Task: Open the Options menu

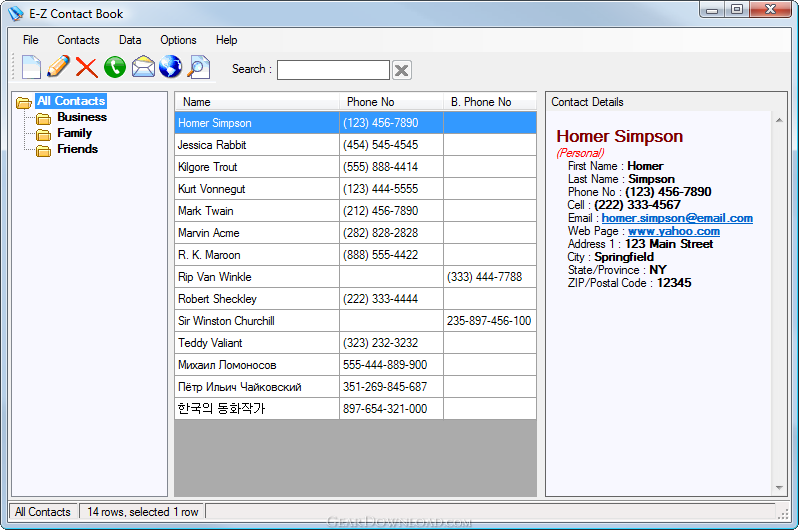Action: (178, 40)
